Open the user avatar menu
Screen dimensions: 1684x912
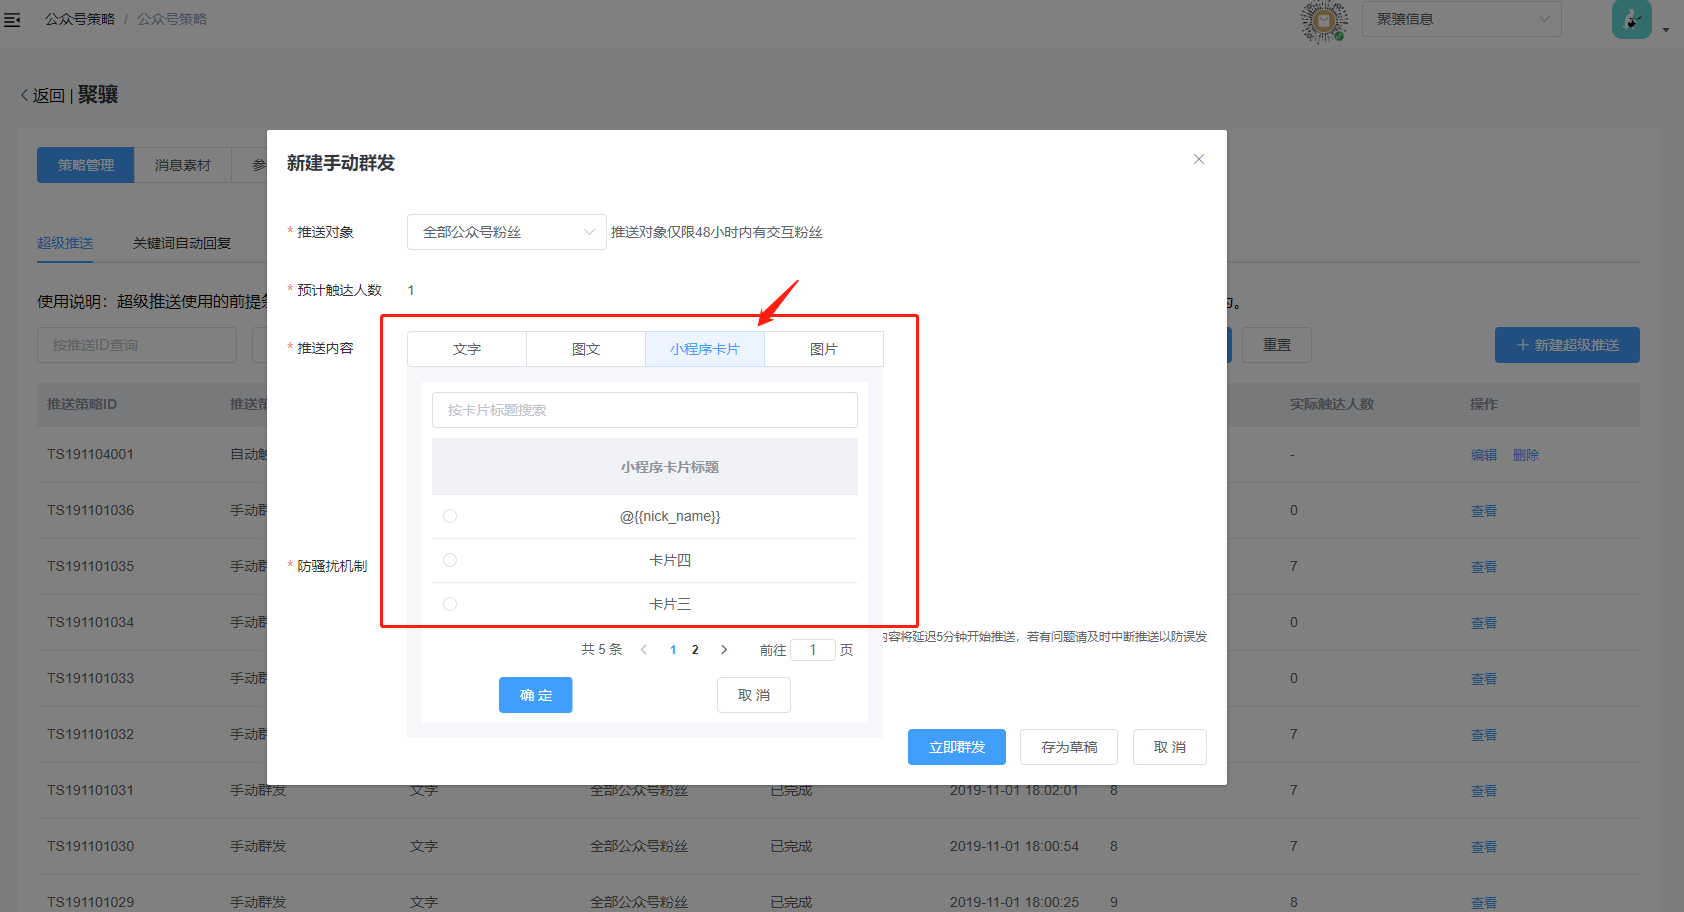pos(1631,20)
